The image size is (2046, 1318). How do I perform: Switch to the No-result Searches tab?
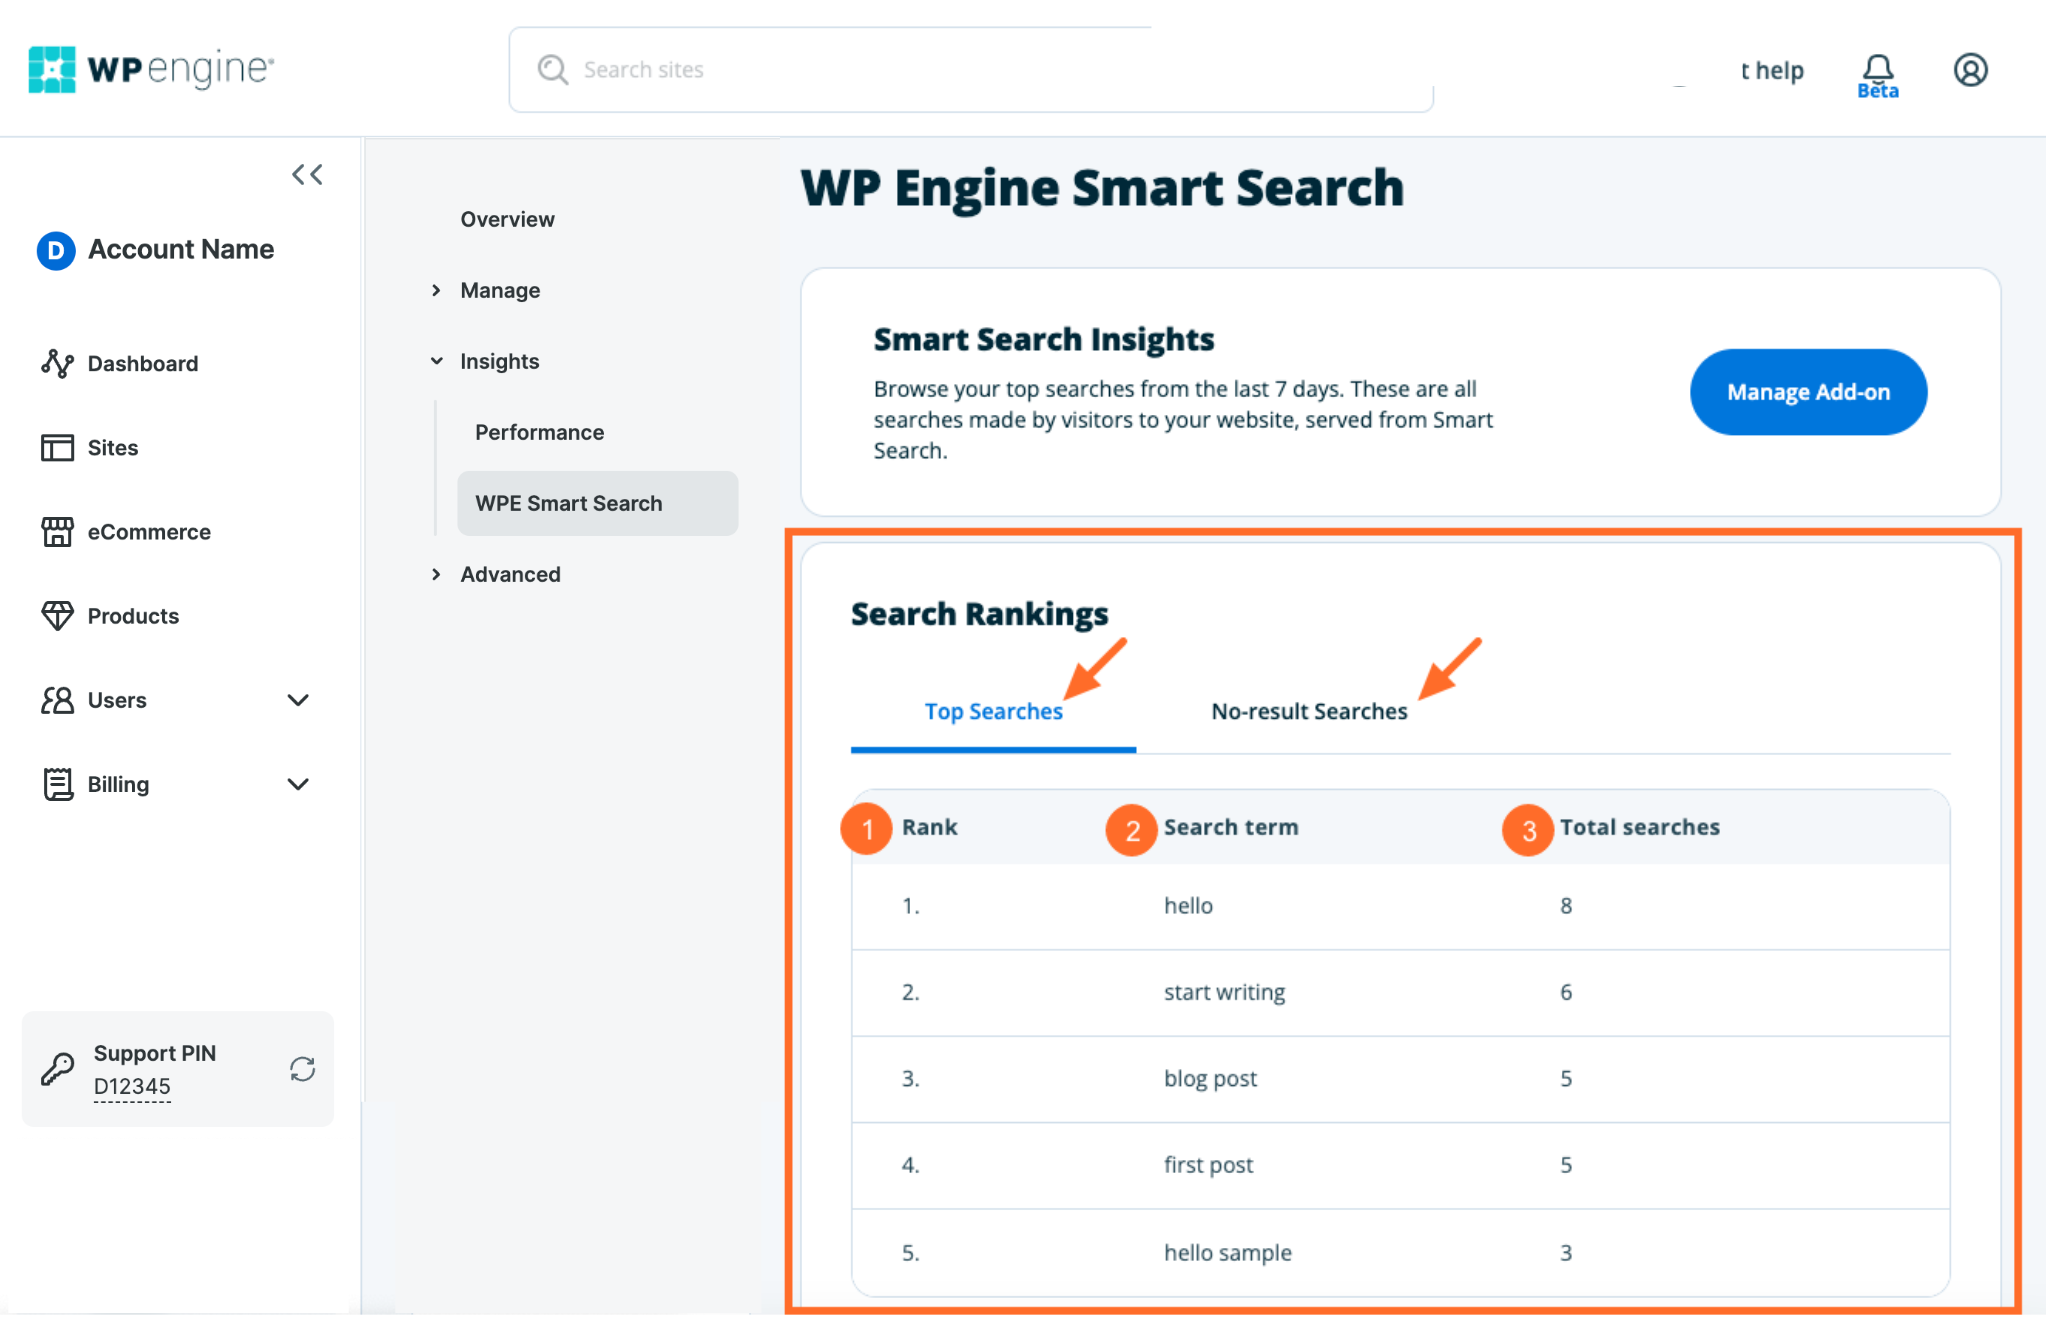1308,711
